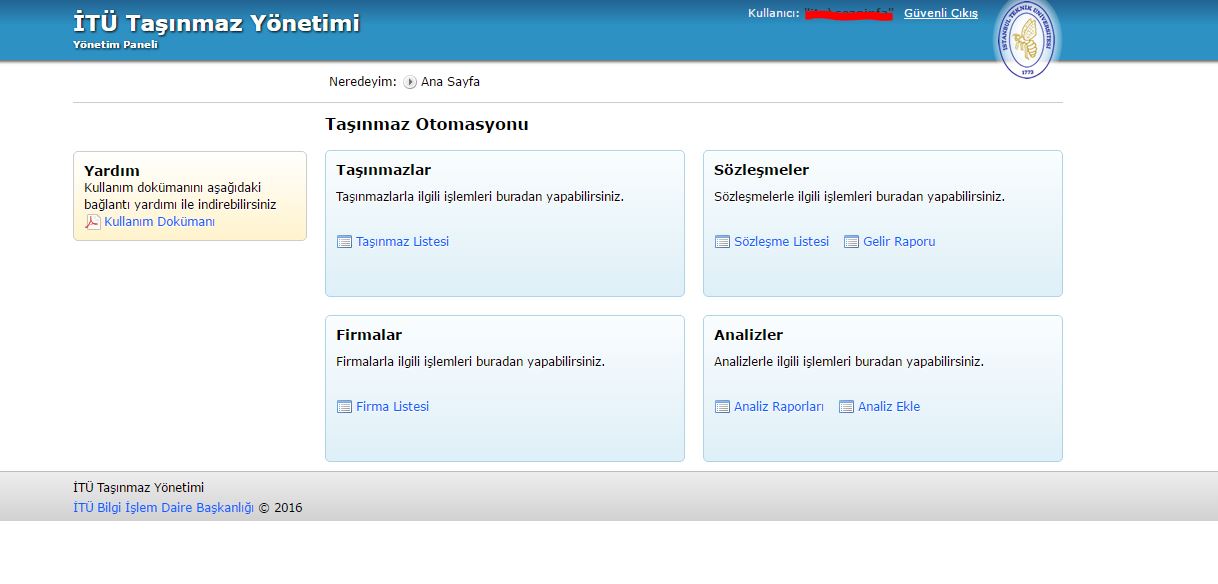Click the Firmalar card heading
1218x584 pixels.
[369, 335]
